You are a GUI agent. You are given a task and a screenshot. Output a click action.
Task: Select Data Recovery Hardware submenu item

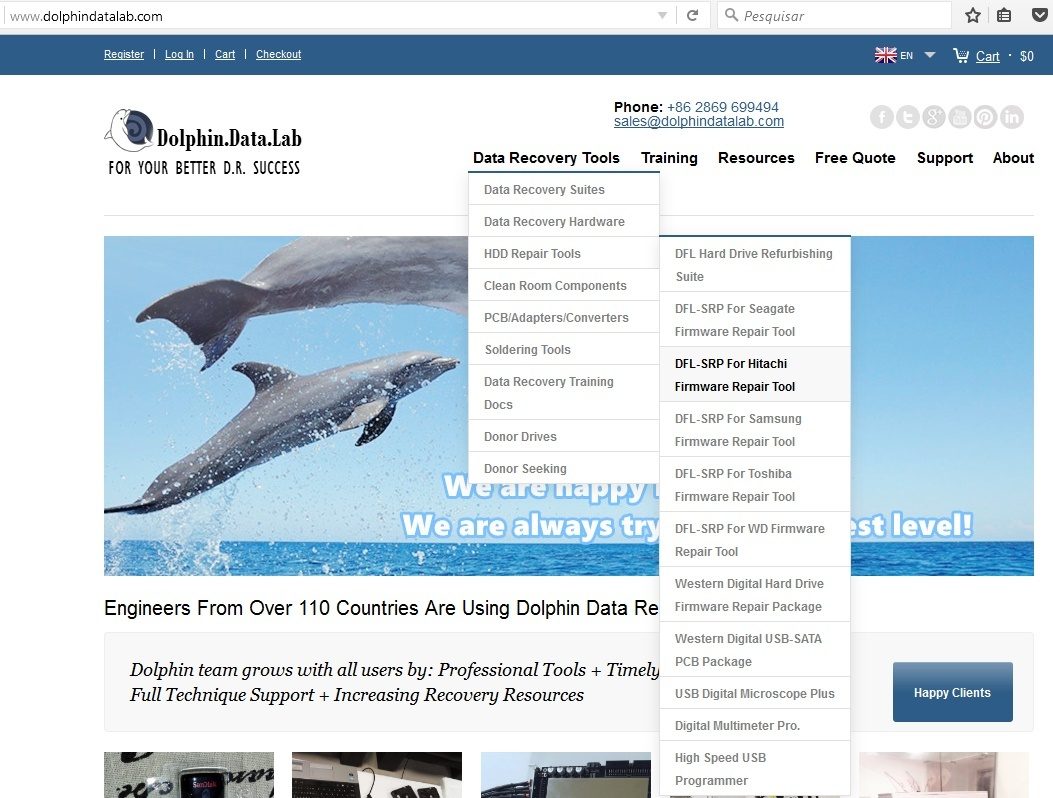(563, 222)
